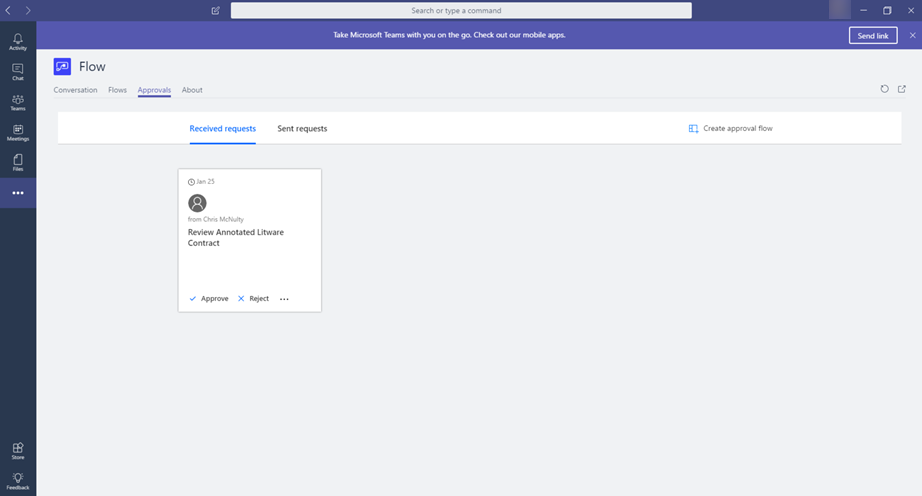Switch to the Conversation tab
Screen dimensions: 922x496
tap(75, 90)
